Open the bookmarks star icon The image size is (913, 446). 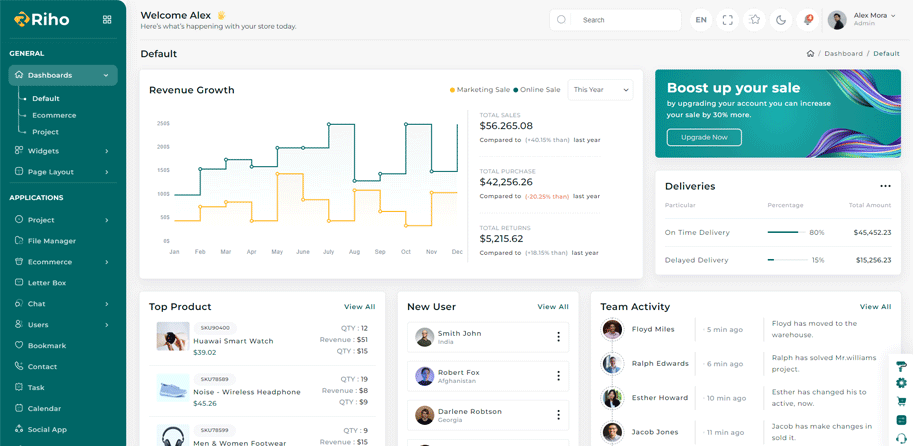pyautogui.click(x=754, y=20)
